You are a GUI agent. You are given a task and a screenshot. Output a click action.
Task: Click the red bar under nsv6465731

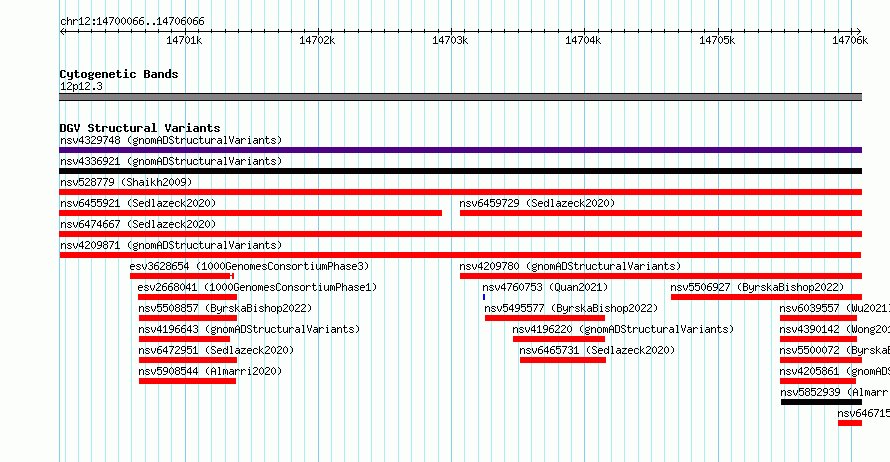(x=562, y=360)
